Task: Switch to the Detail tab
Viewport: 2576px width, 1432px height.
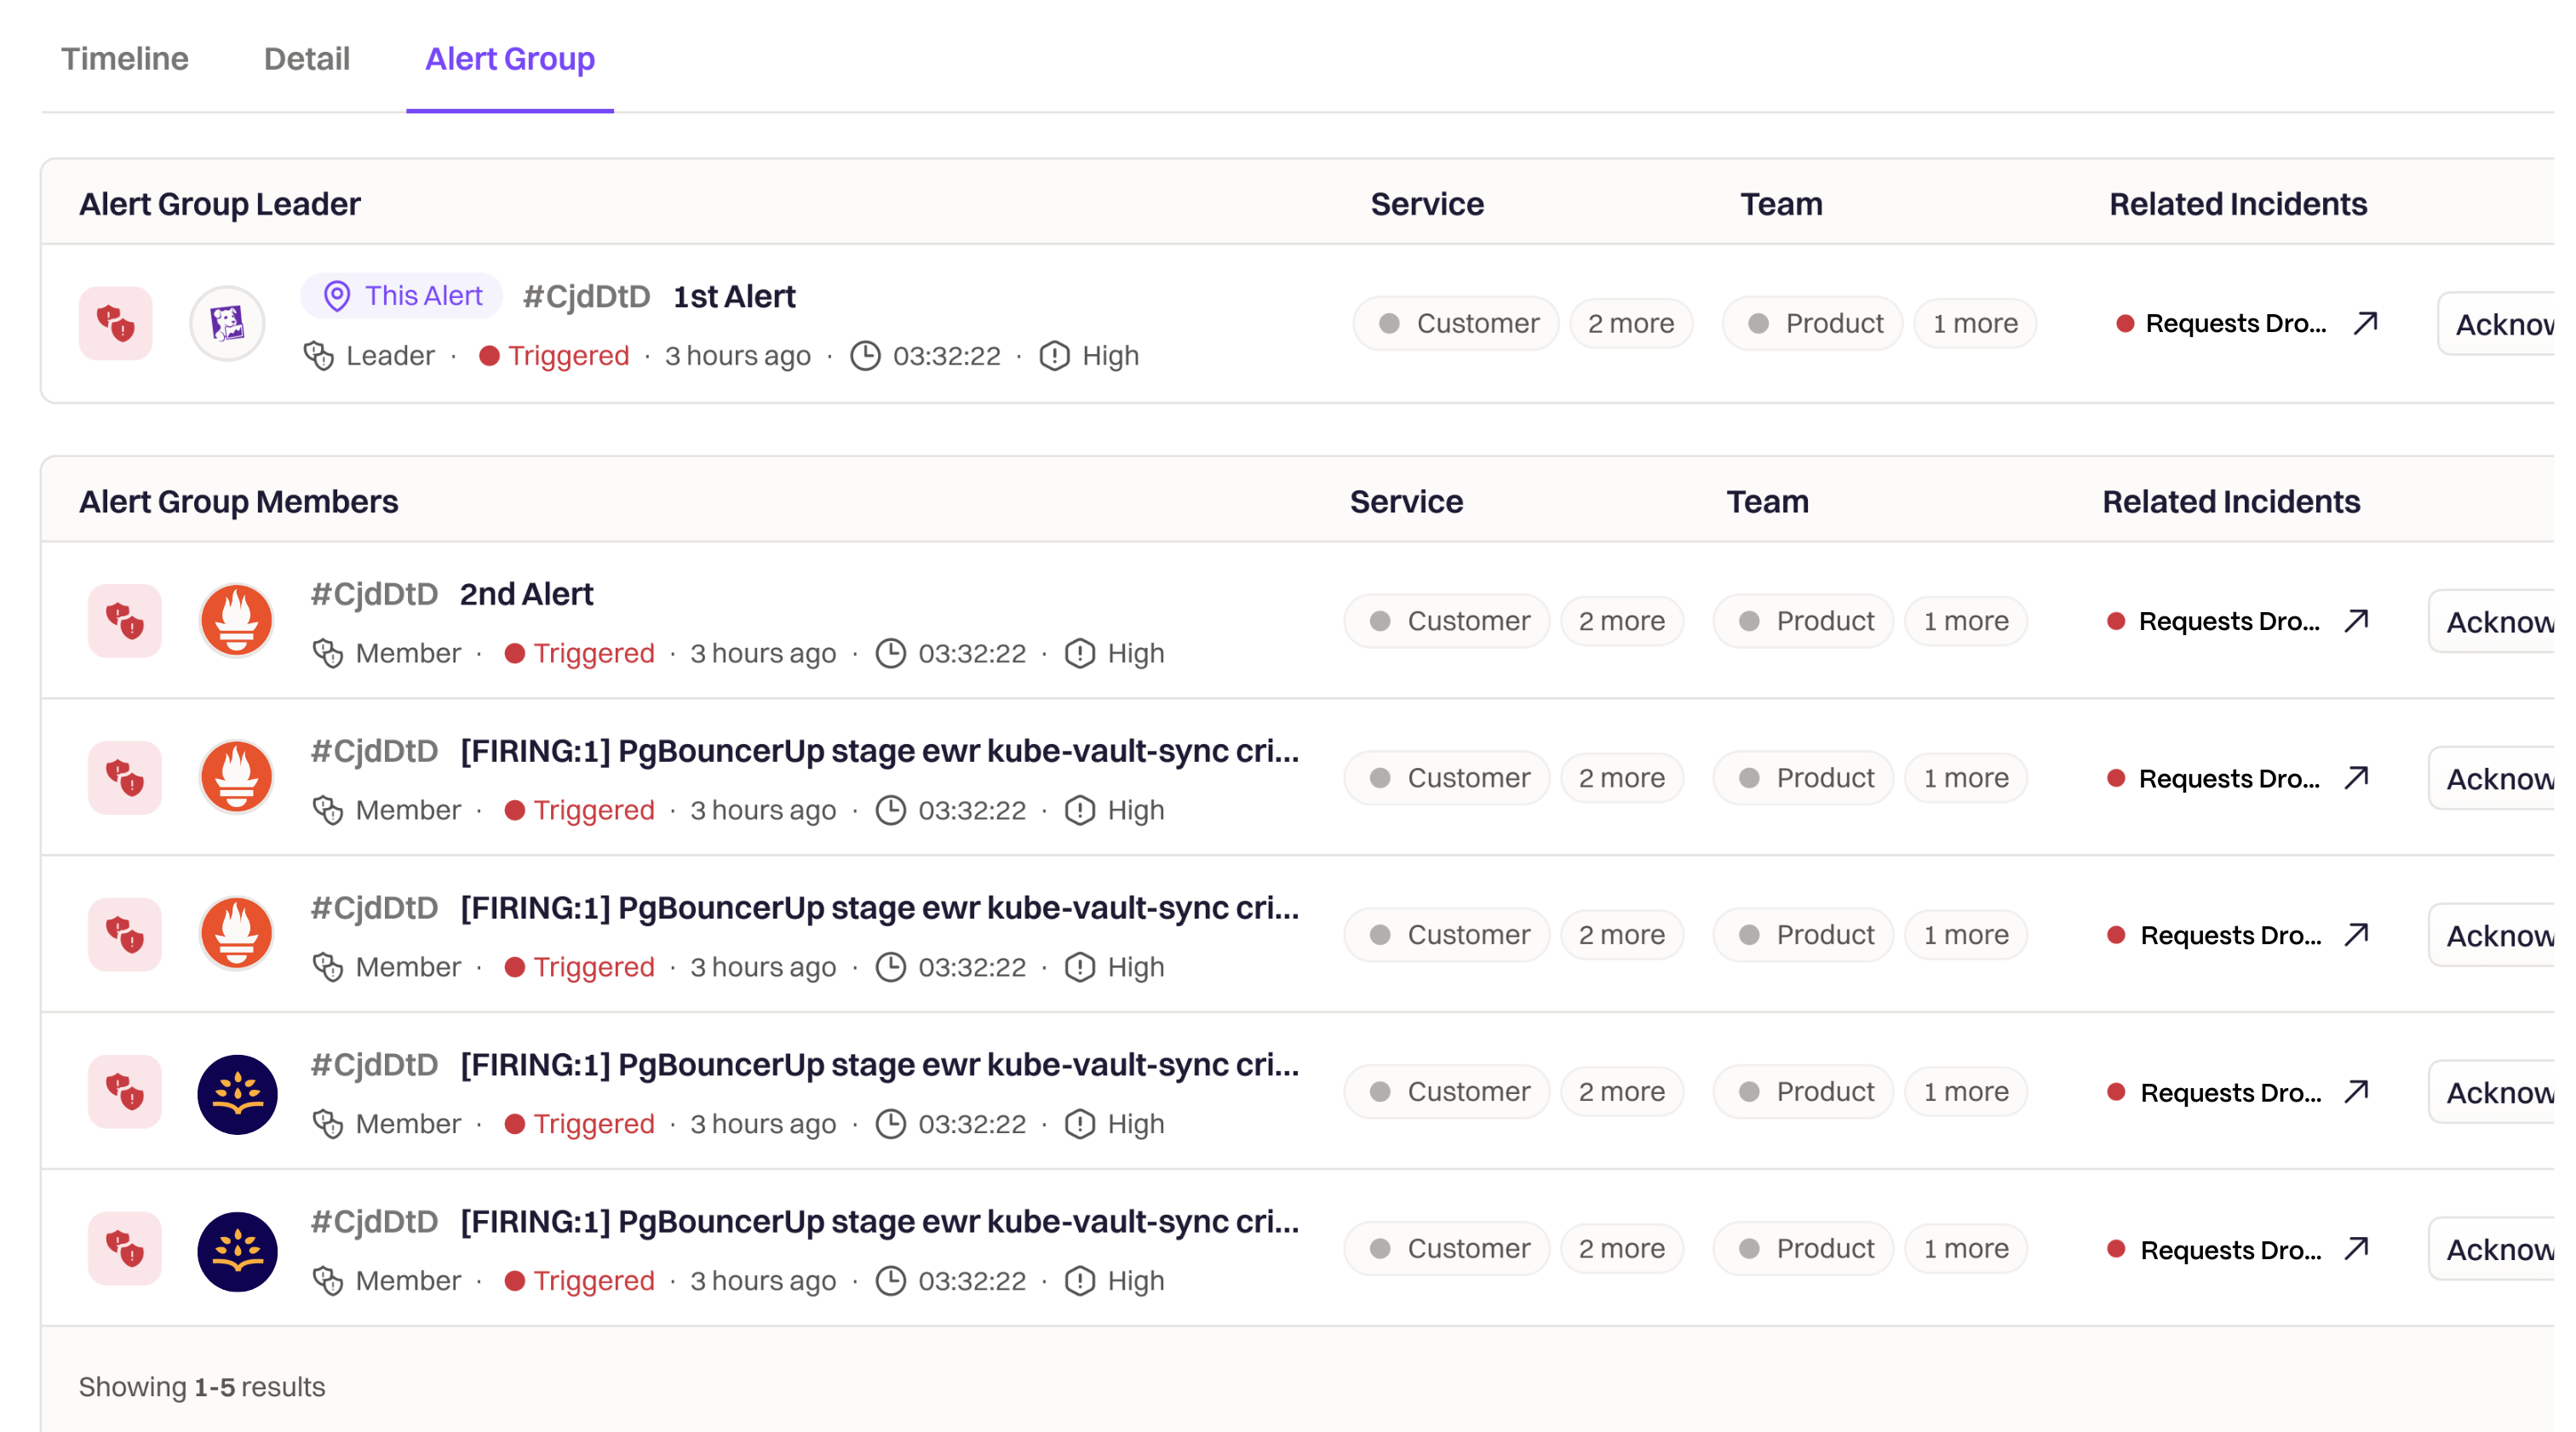Action: pyautogui.click(x=306, y=59)
